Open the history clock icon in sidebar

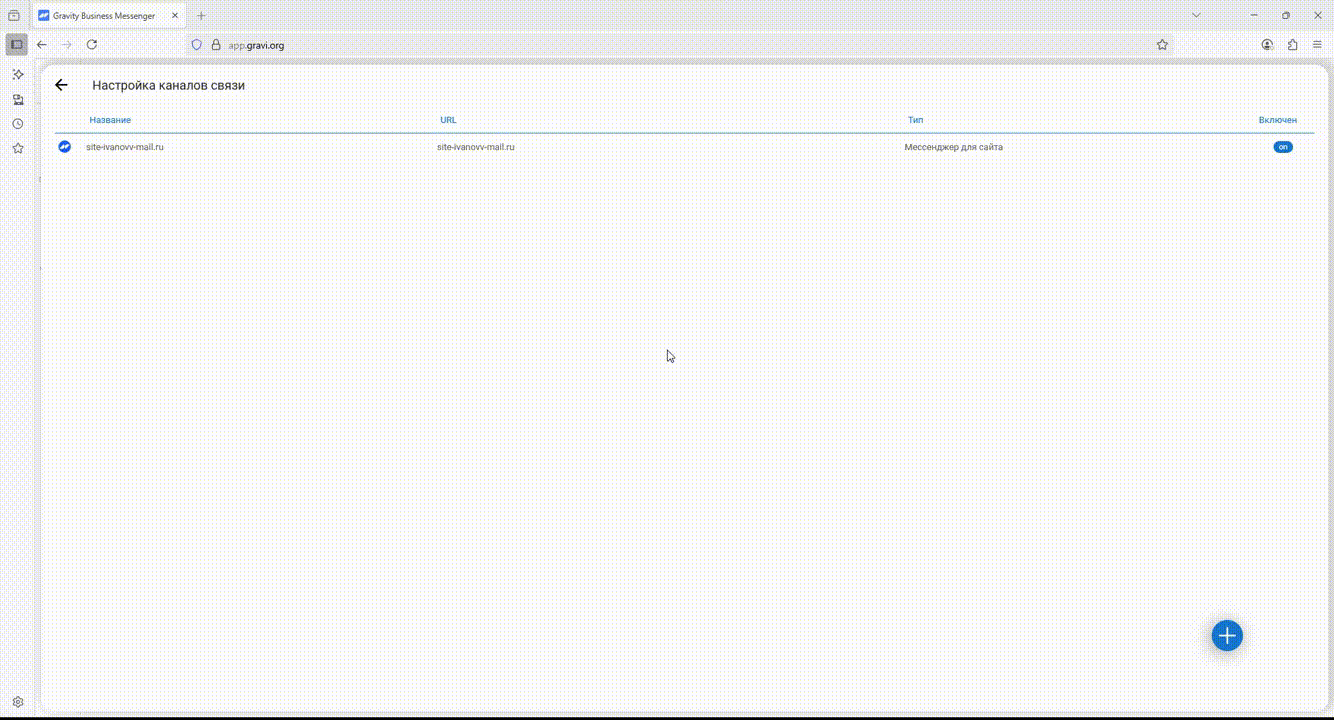(x=17, y=124)
